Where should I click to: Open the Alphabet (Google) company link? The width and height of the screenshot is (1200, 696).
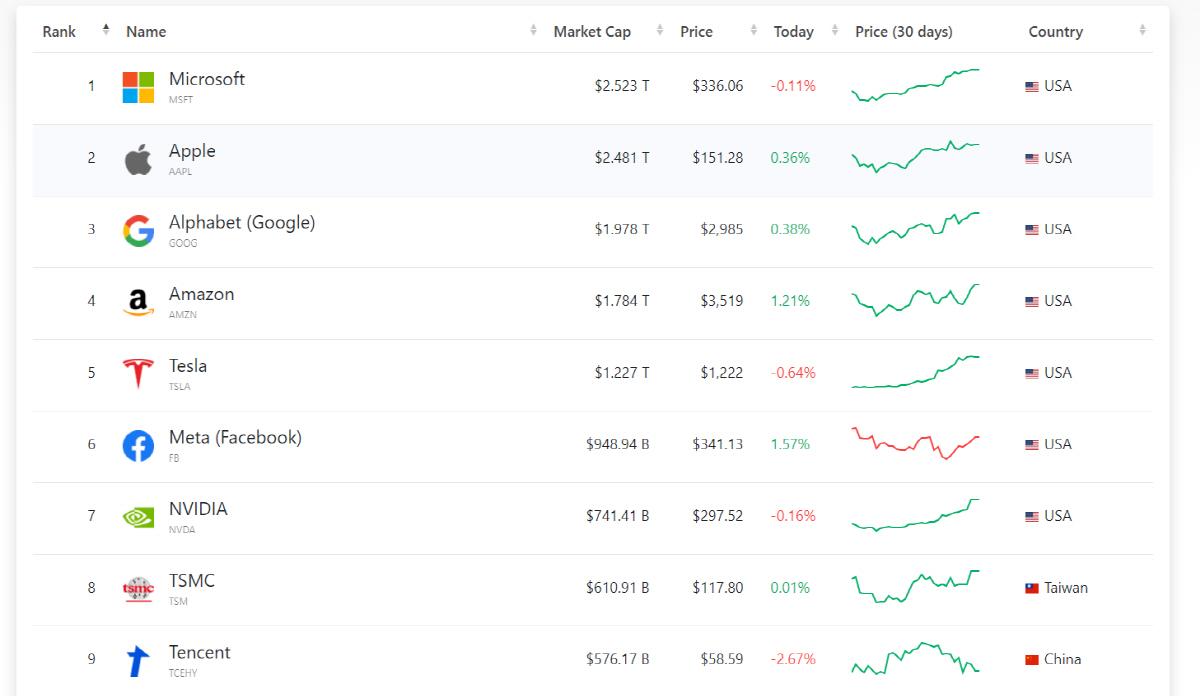(241, 223)
